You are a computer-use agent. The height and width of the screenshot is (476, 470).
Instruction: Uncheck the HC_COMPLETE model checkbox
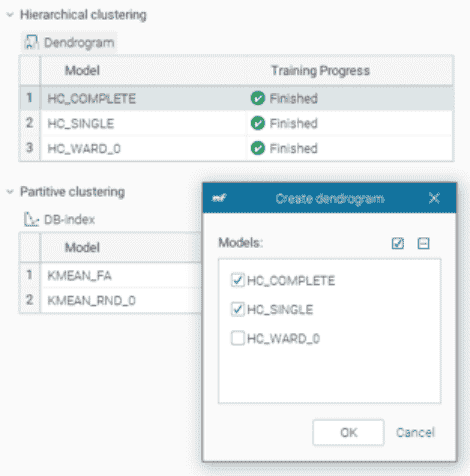(x=238, y=280)
